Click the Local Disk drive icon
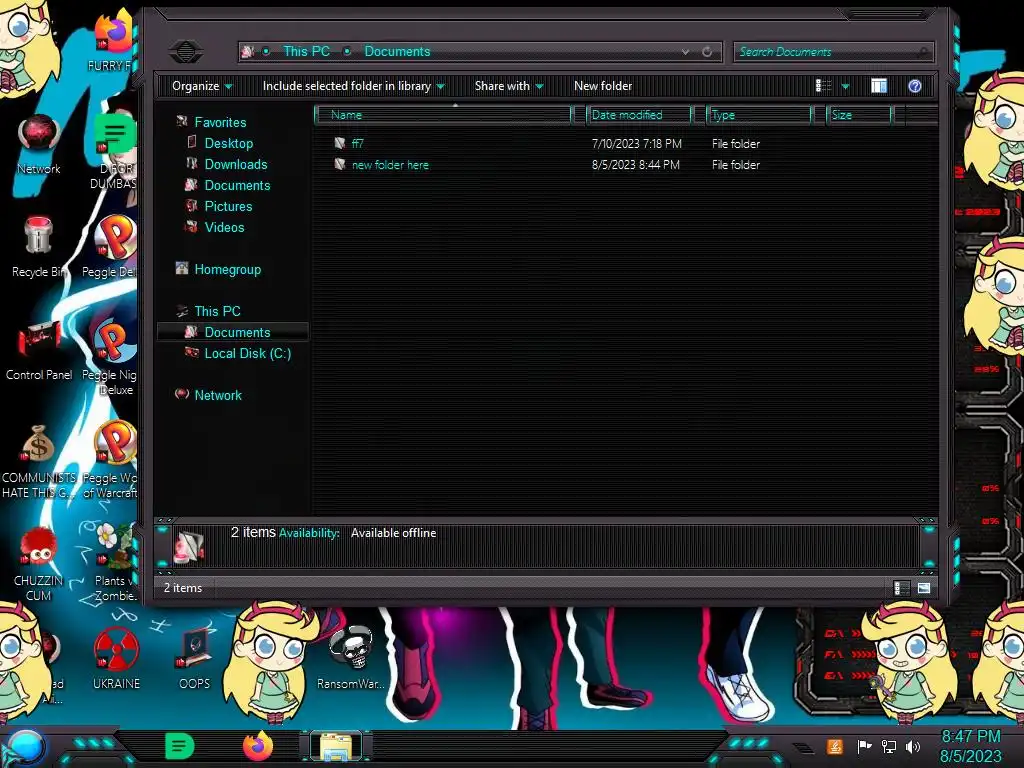Viewport: 1024px width, 768px height. pyautogui.click(x=191, y=352)
